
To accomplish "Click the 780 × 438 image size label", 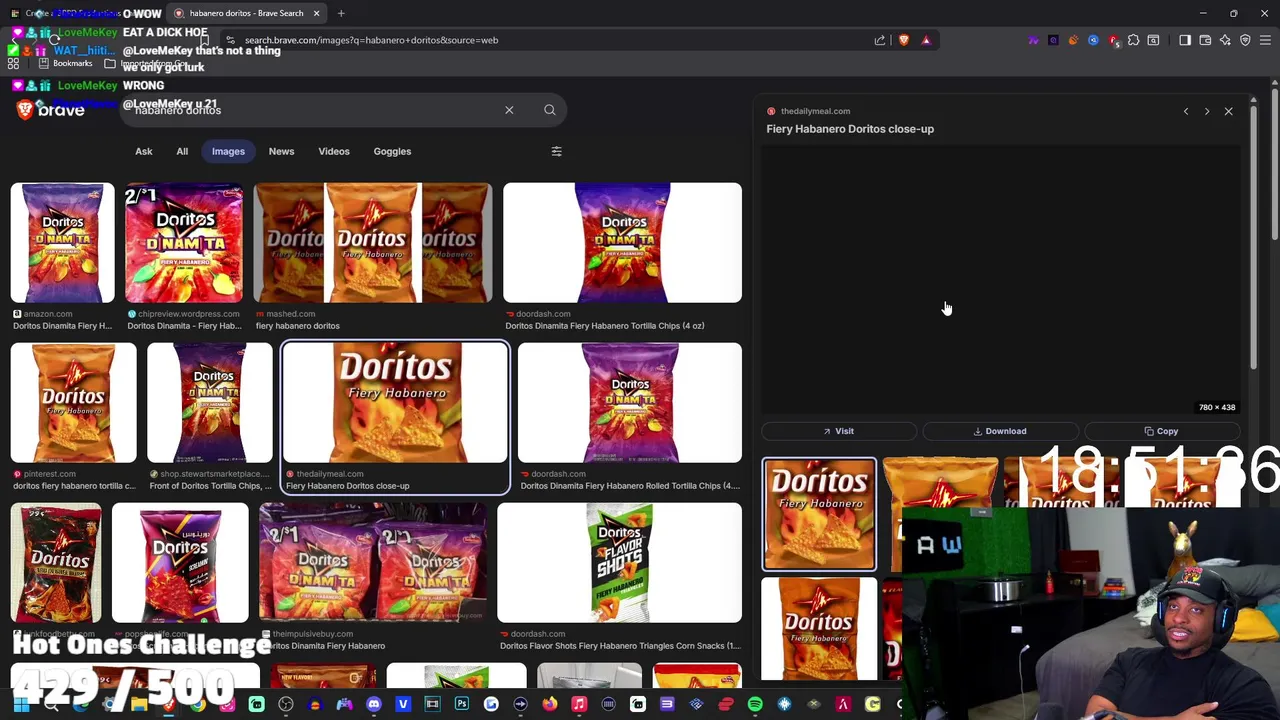I will tap(1217, 408).
